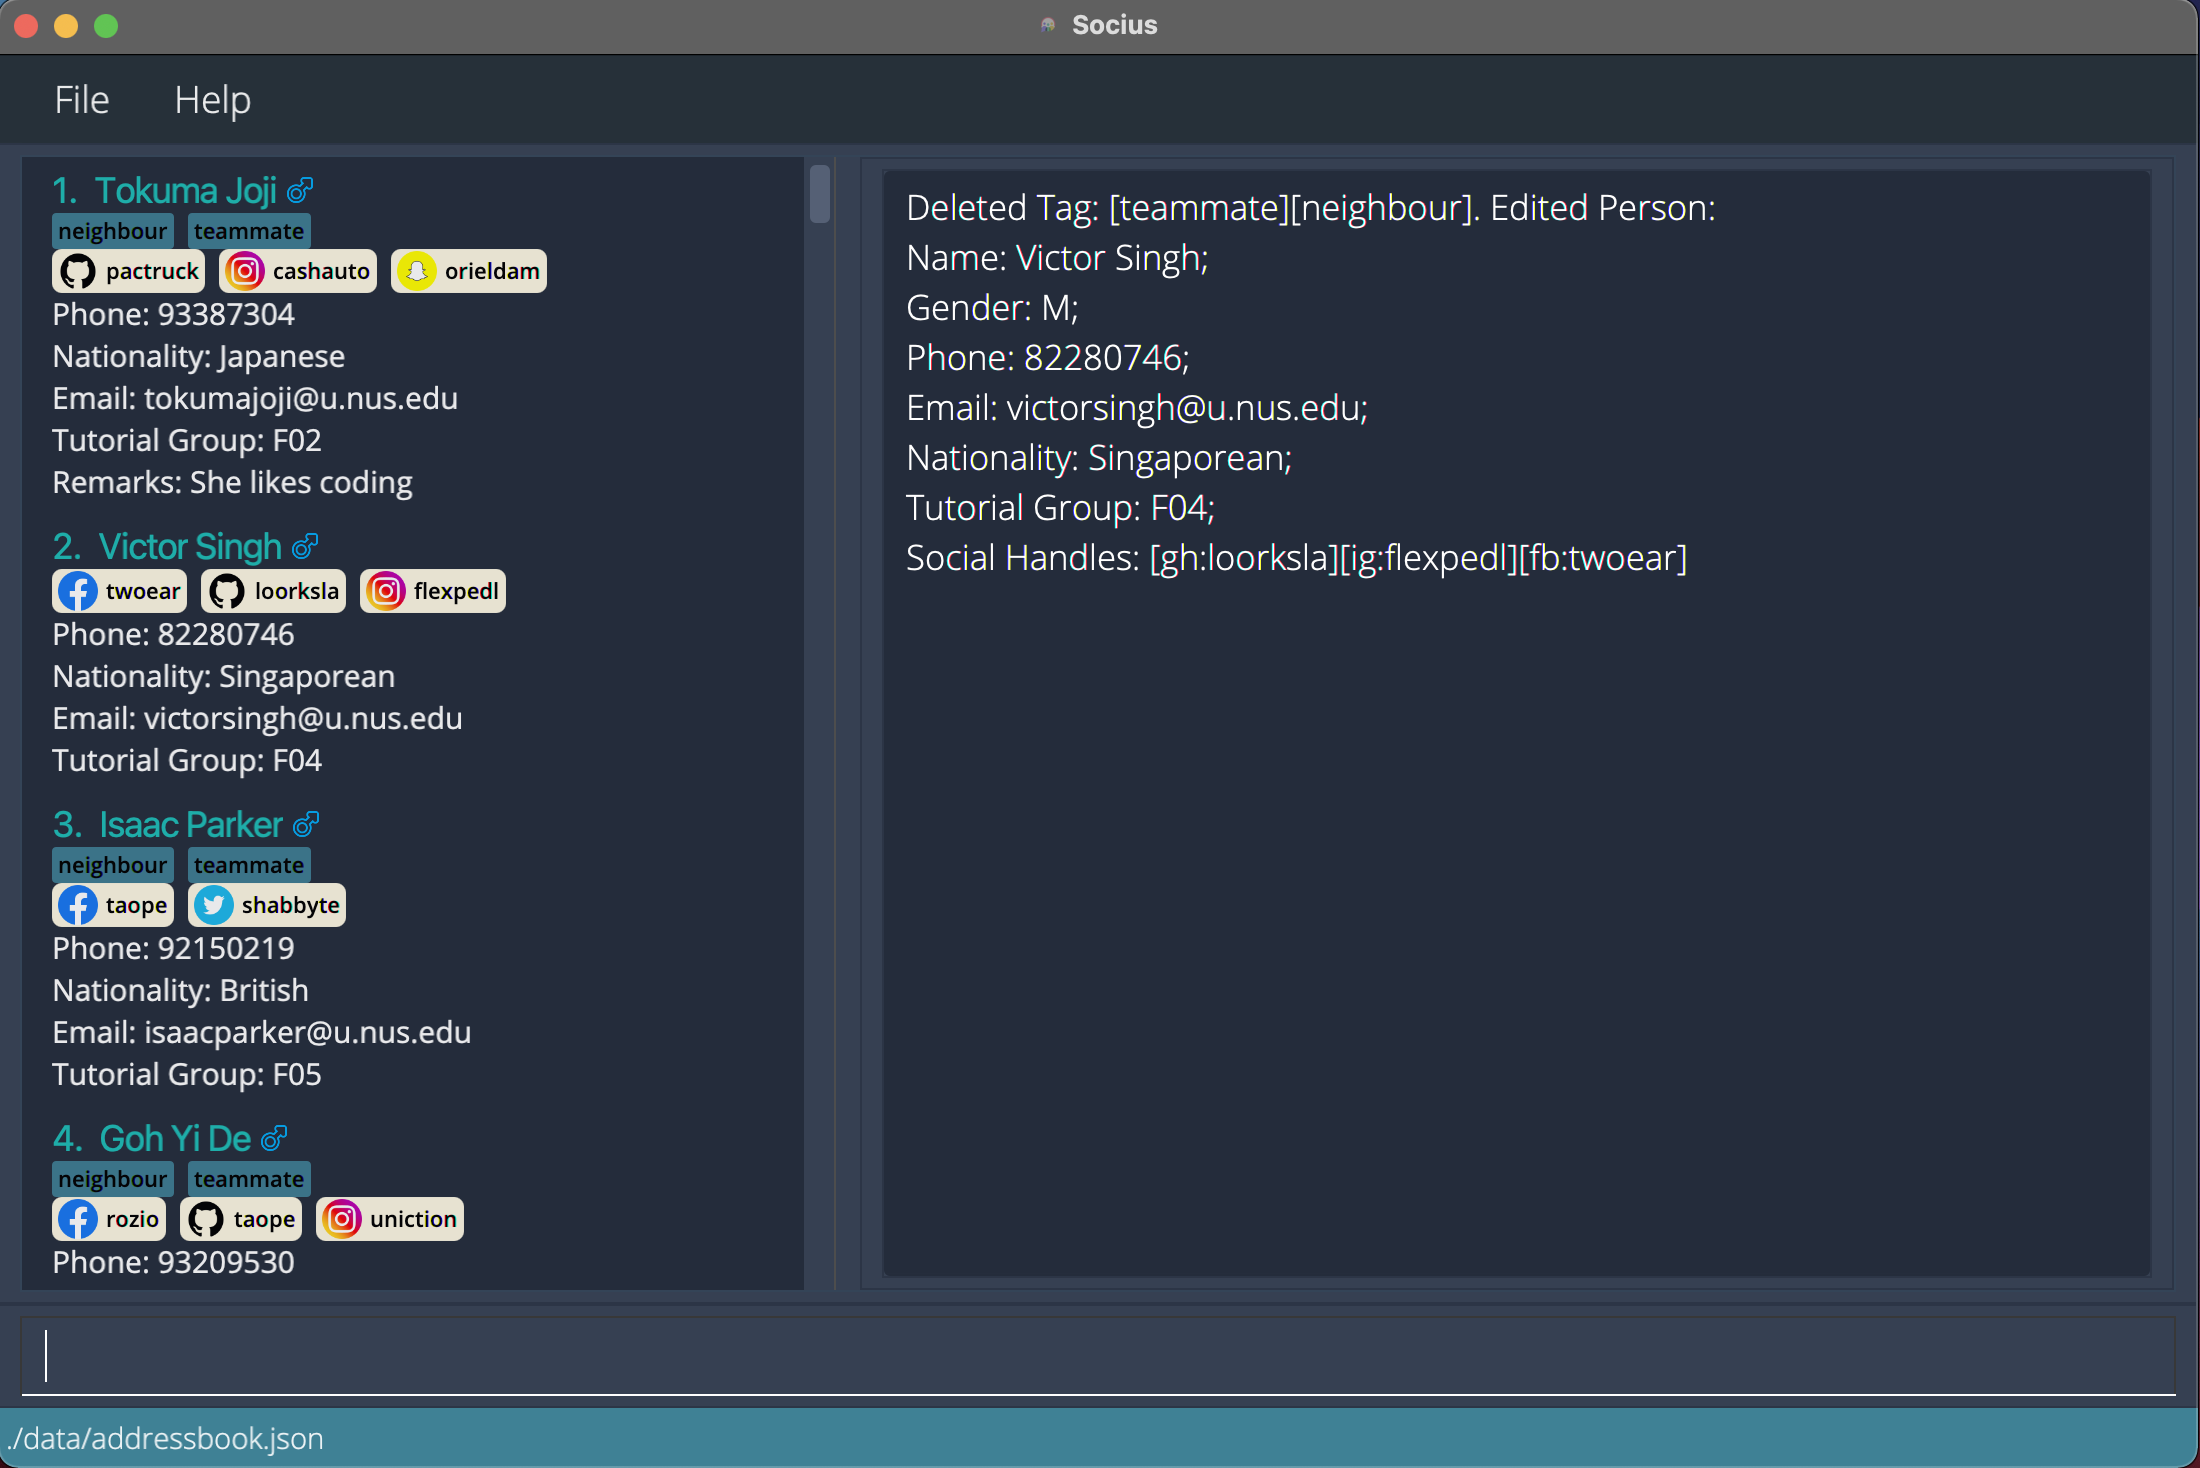Click the contact list scrollbar thumb

tap(820, 194)
